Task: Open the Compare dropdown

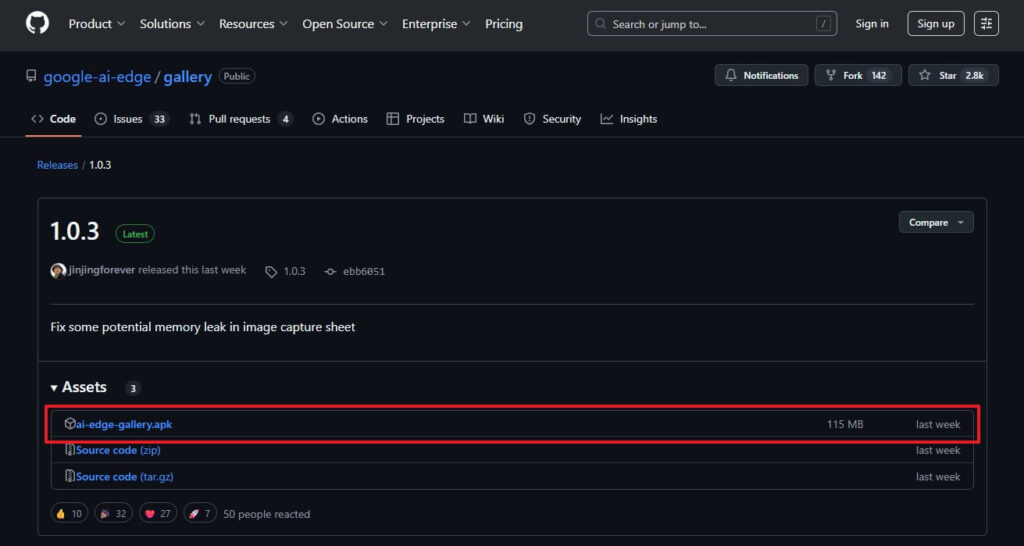Action: [x=936, y=222]
